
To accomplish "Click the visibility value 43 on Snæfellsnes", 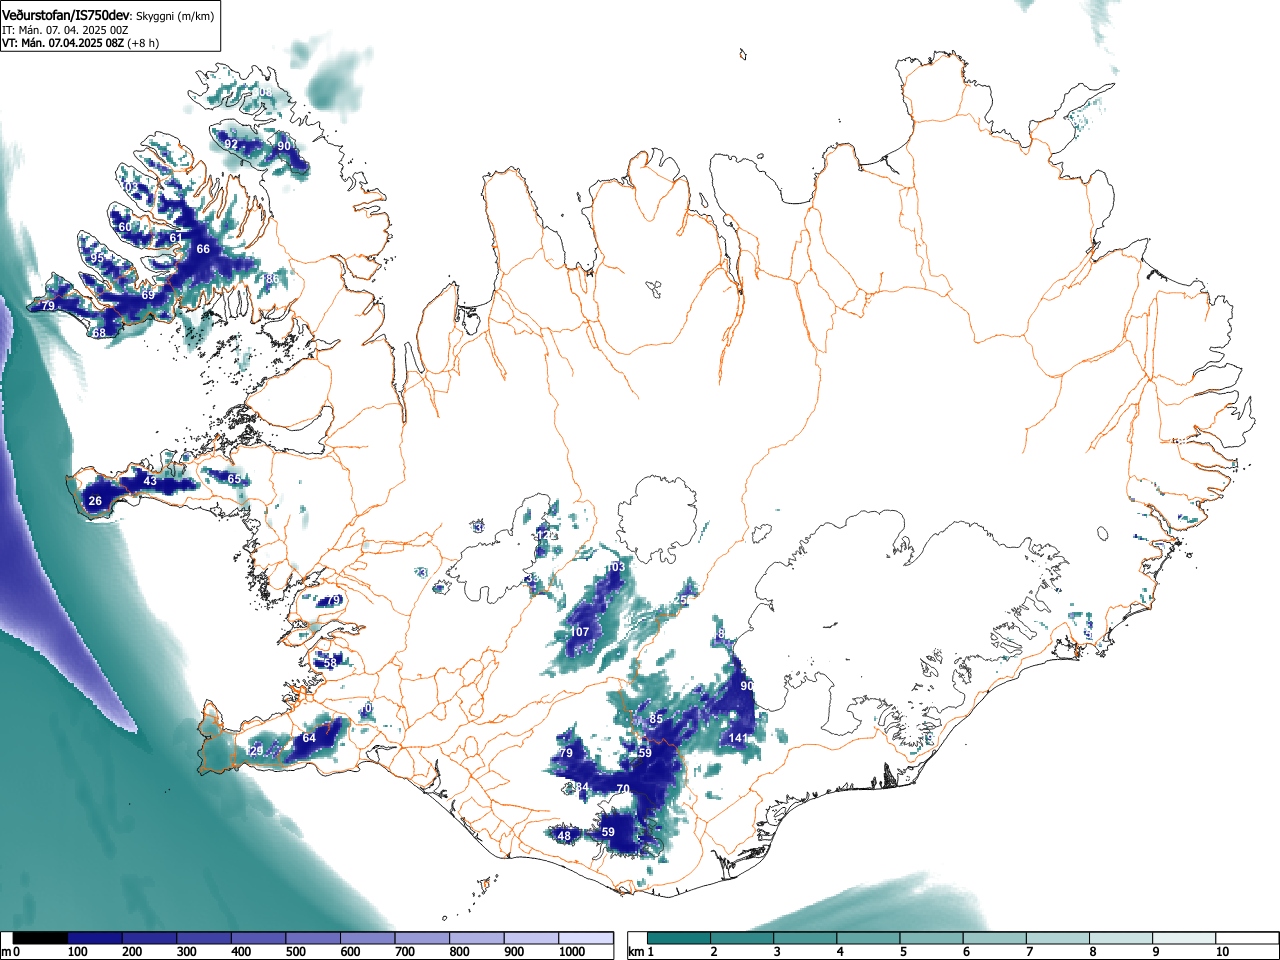I will click(x=150, y=481).
